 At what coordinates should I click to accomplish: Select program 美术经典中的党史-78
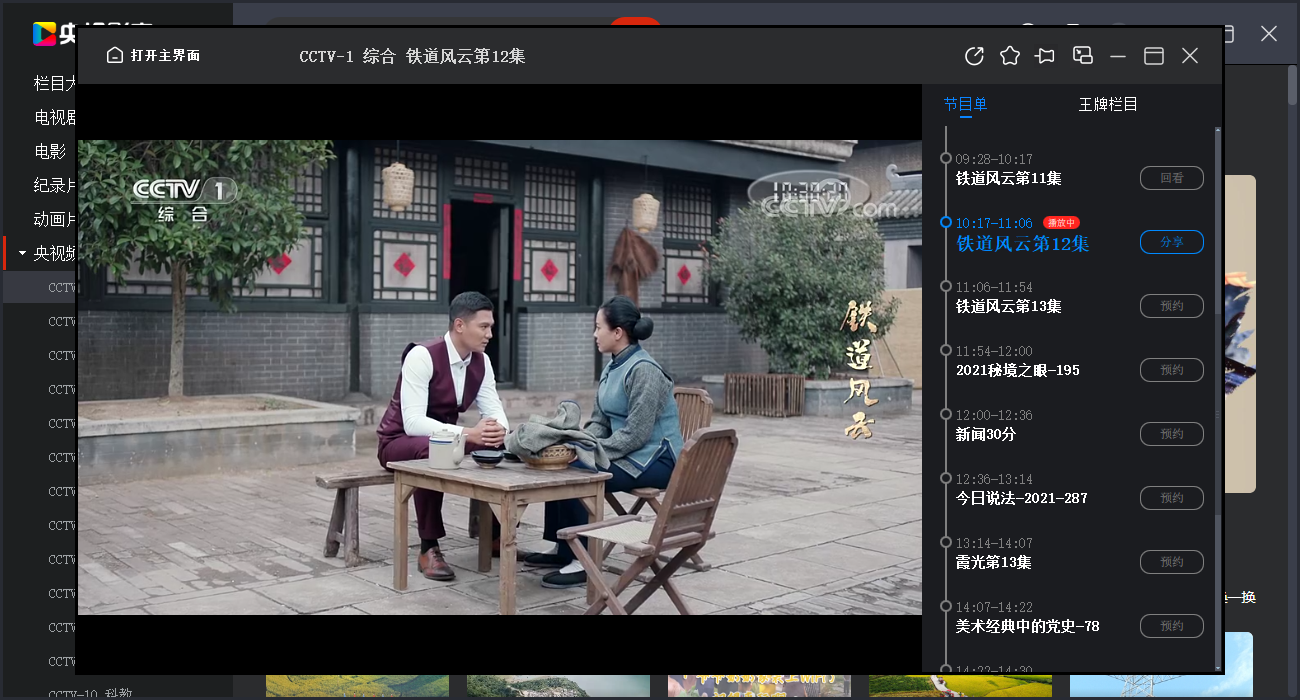click(x=1028, y=627)
